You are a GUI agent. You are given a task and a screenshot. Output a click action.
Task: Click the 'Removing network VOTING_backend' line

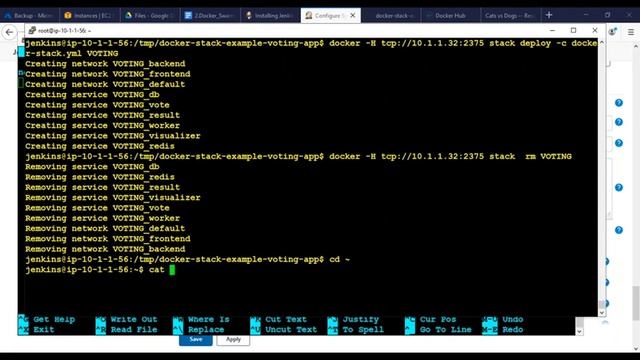tap(105, 249)
